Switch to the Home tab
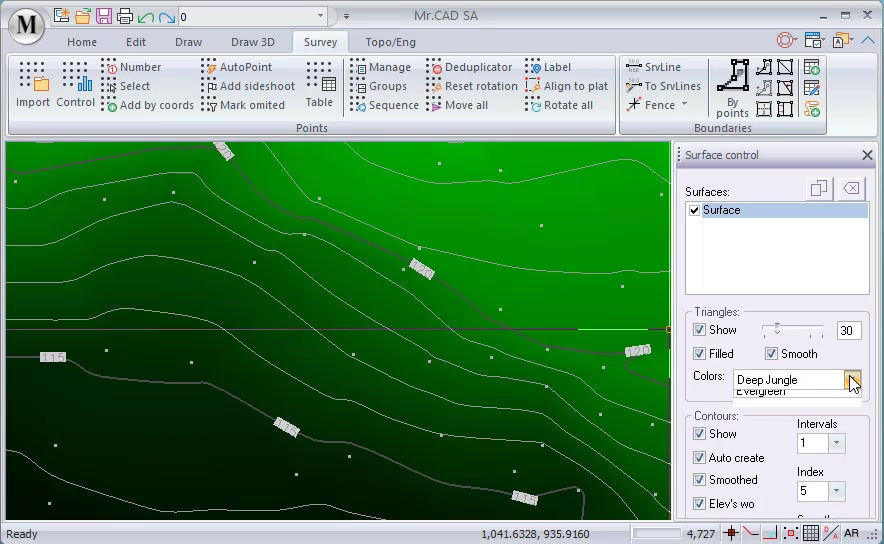 coord(82,42)
